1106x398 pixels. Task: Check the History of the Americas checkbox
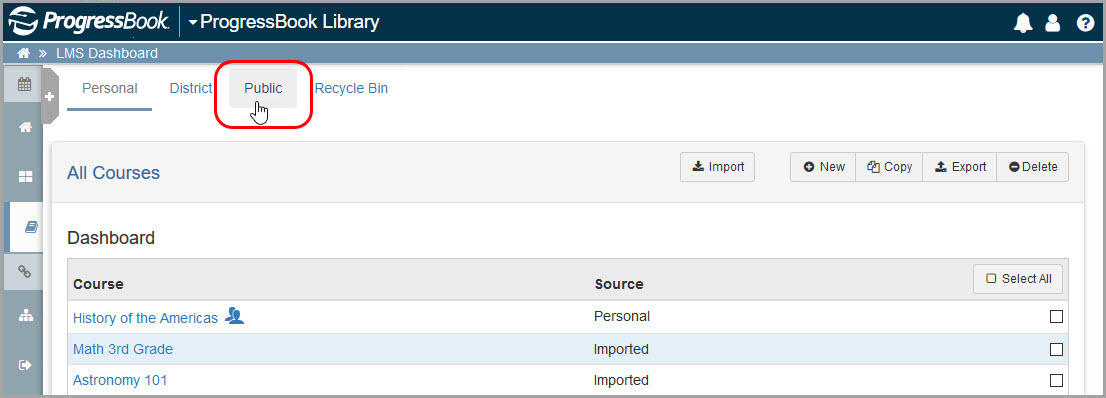pos(1056,317)
